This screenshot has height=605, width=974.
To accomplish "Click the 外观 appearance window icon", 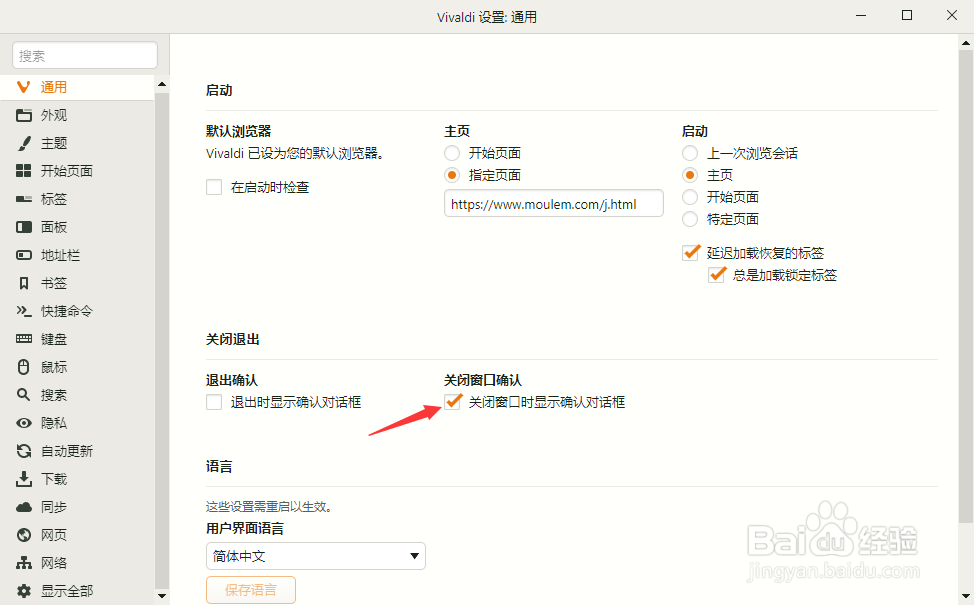I will tap(24, 115).
